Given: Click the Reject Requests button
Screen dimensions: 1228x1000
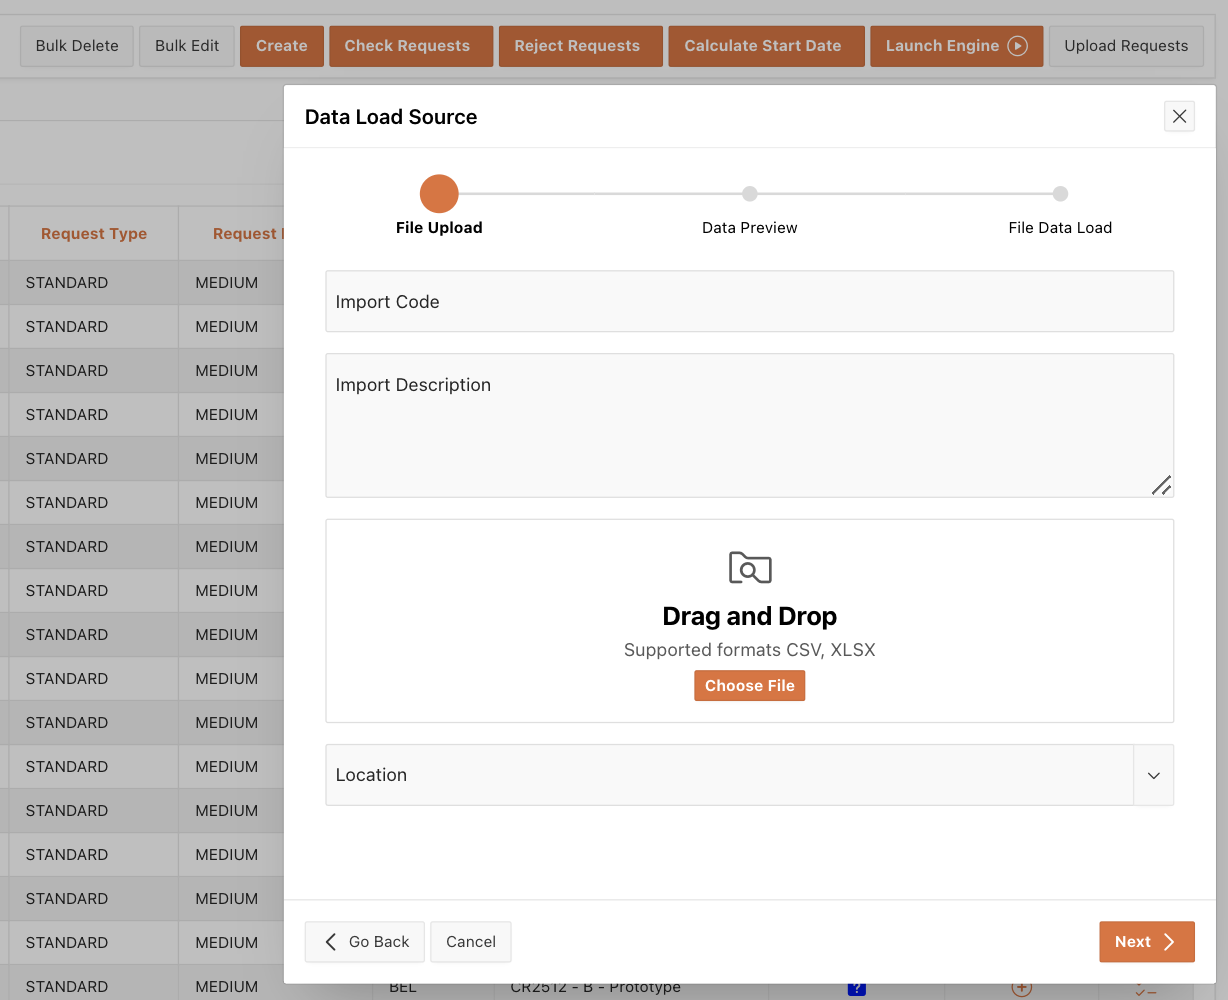Looking at the screenshot, I should [581, 46].
